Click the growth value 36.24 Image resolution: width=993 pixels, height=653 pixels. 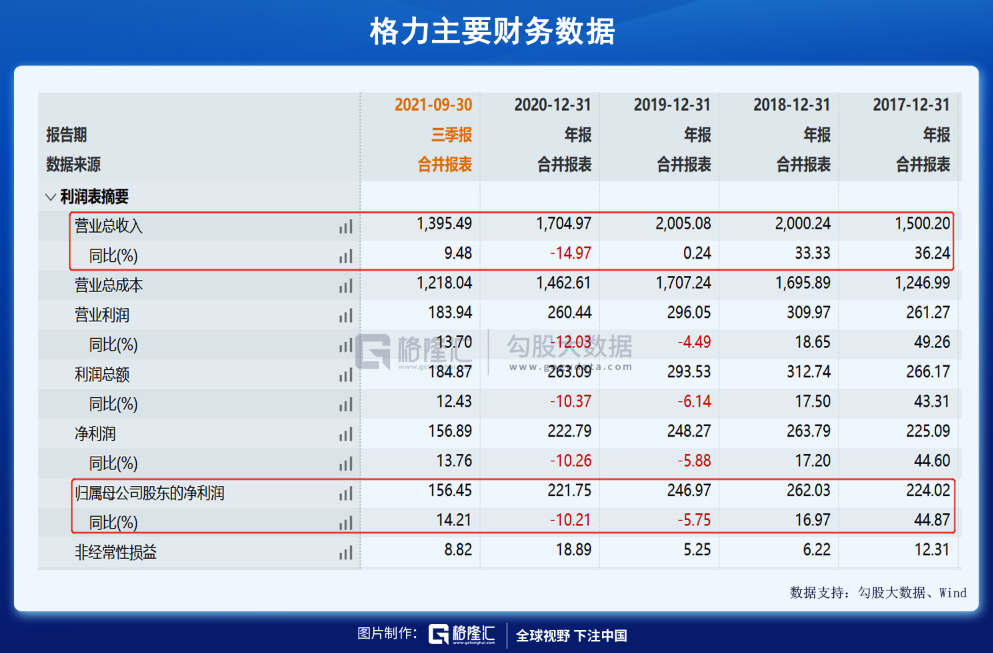[932, 253]
